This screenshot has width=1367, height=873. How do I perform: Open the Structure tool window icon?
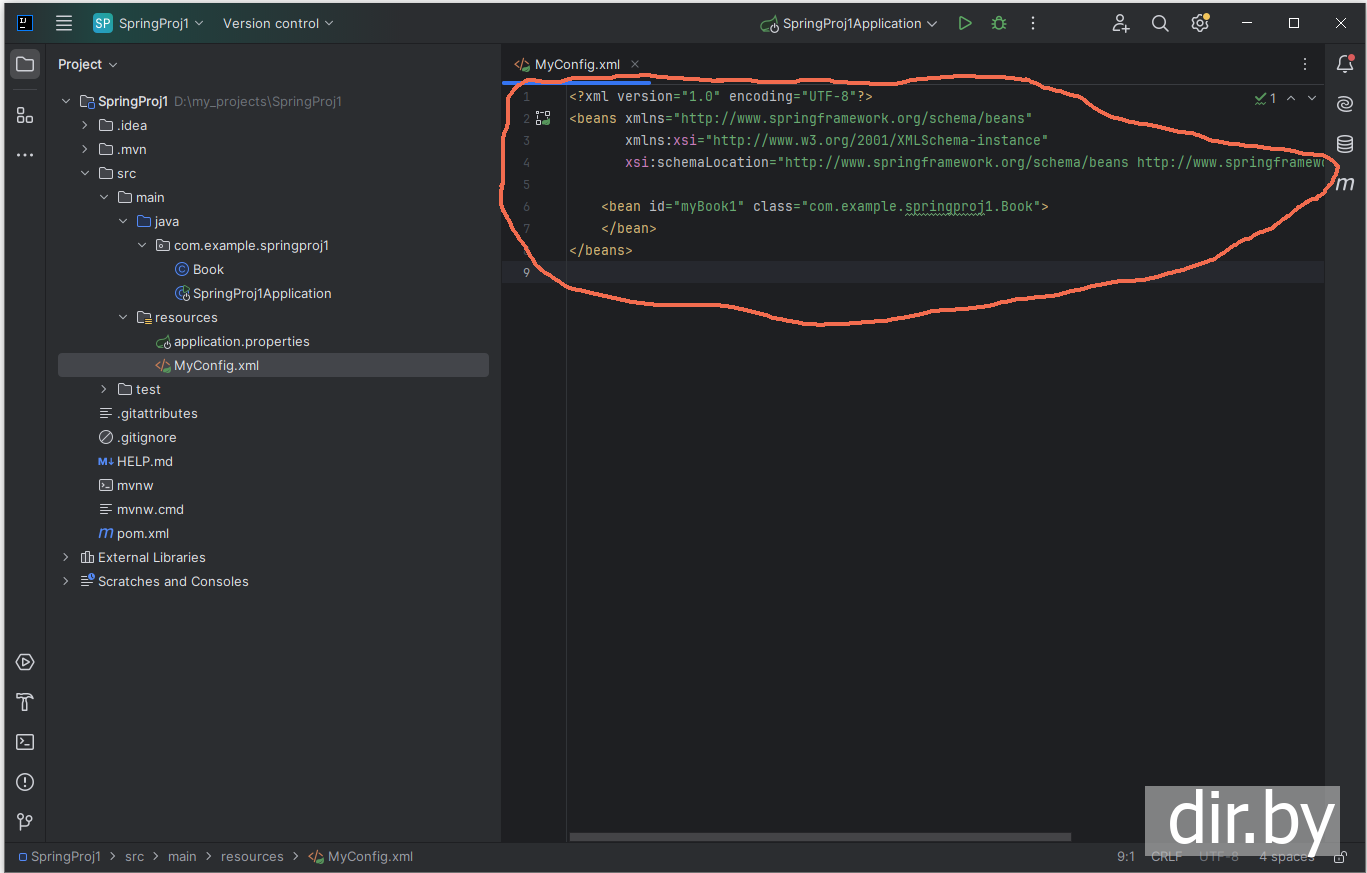25,115
